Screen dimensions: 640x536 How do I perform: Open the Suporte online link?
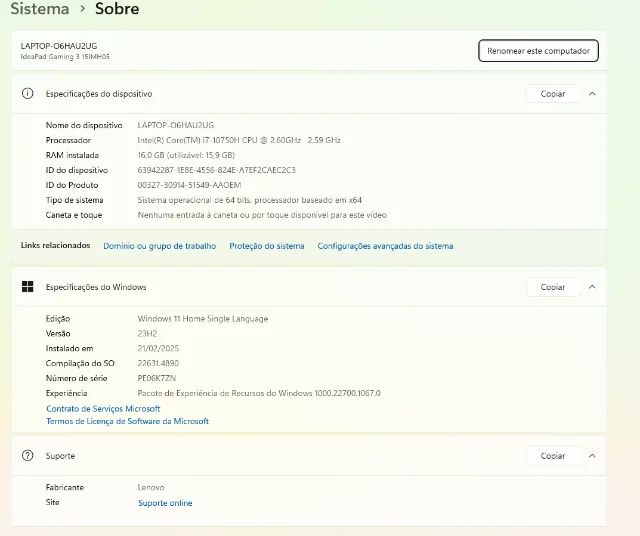[x=165, y=503]
